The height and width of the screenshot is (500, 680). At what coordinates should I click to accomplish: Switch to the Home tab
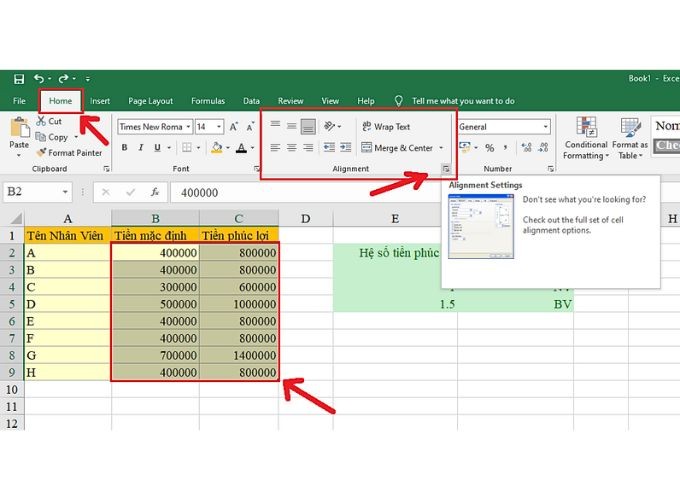[60, 101]
